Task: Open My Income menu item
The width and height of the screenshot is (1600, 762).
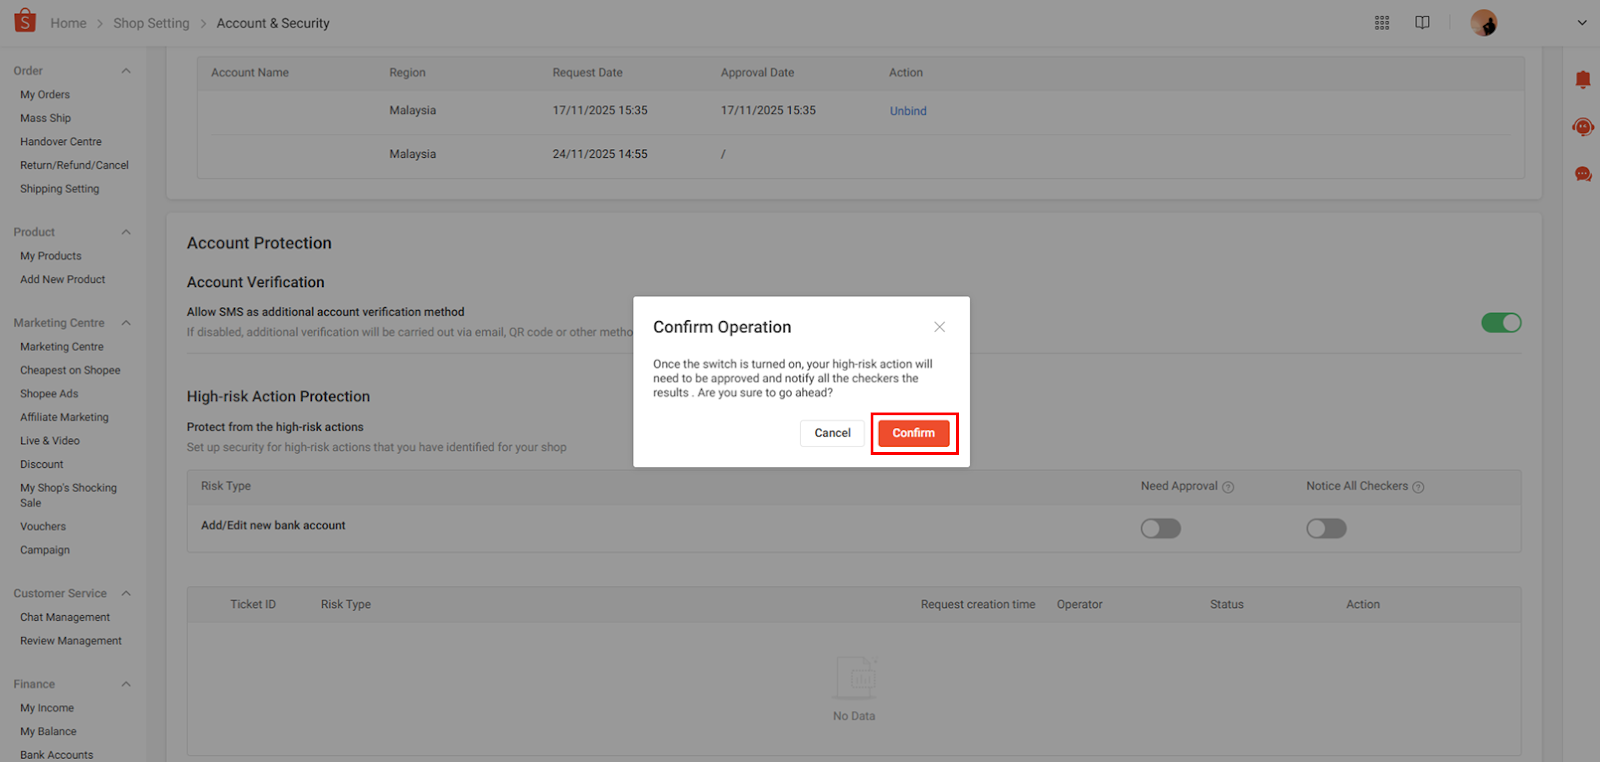Action: click(47, 708)
